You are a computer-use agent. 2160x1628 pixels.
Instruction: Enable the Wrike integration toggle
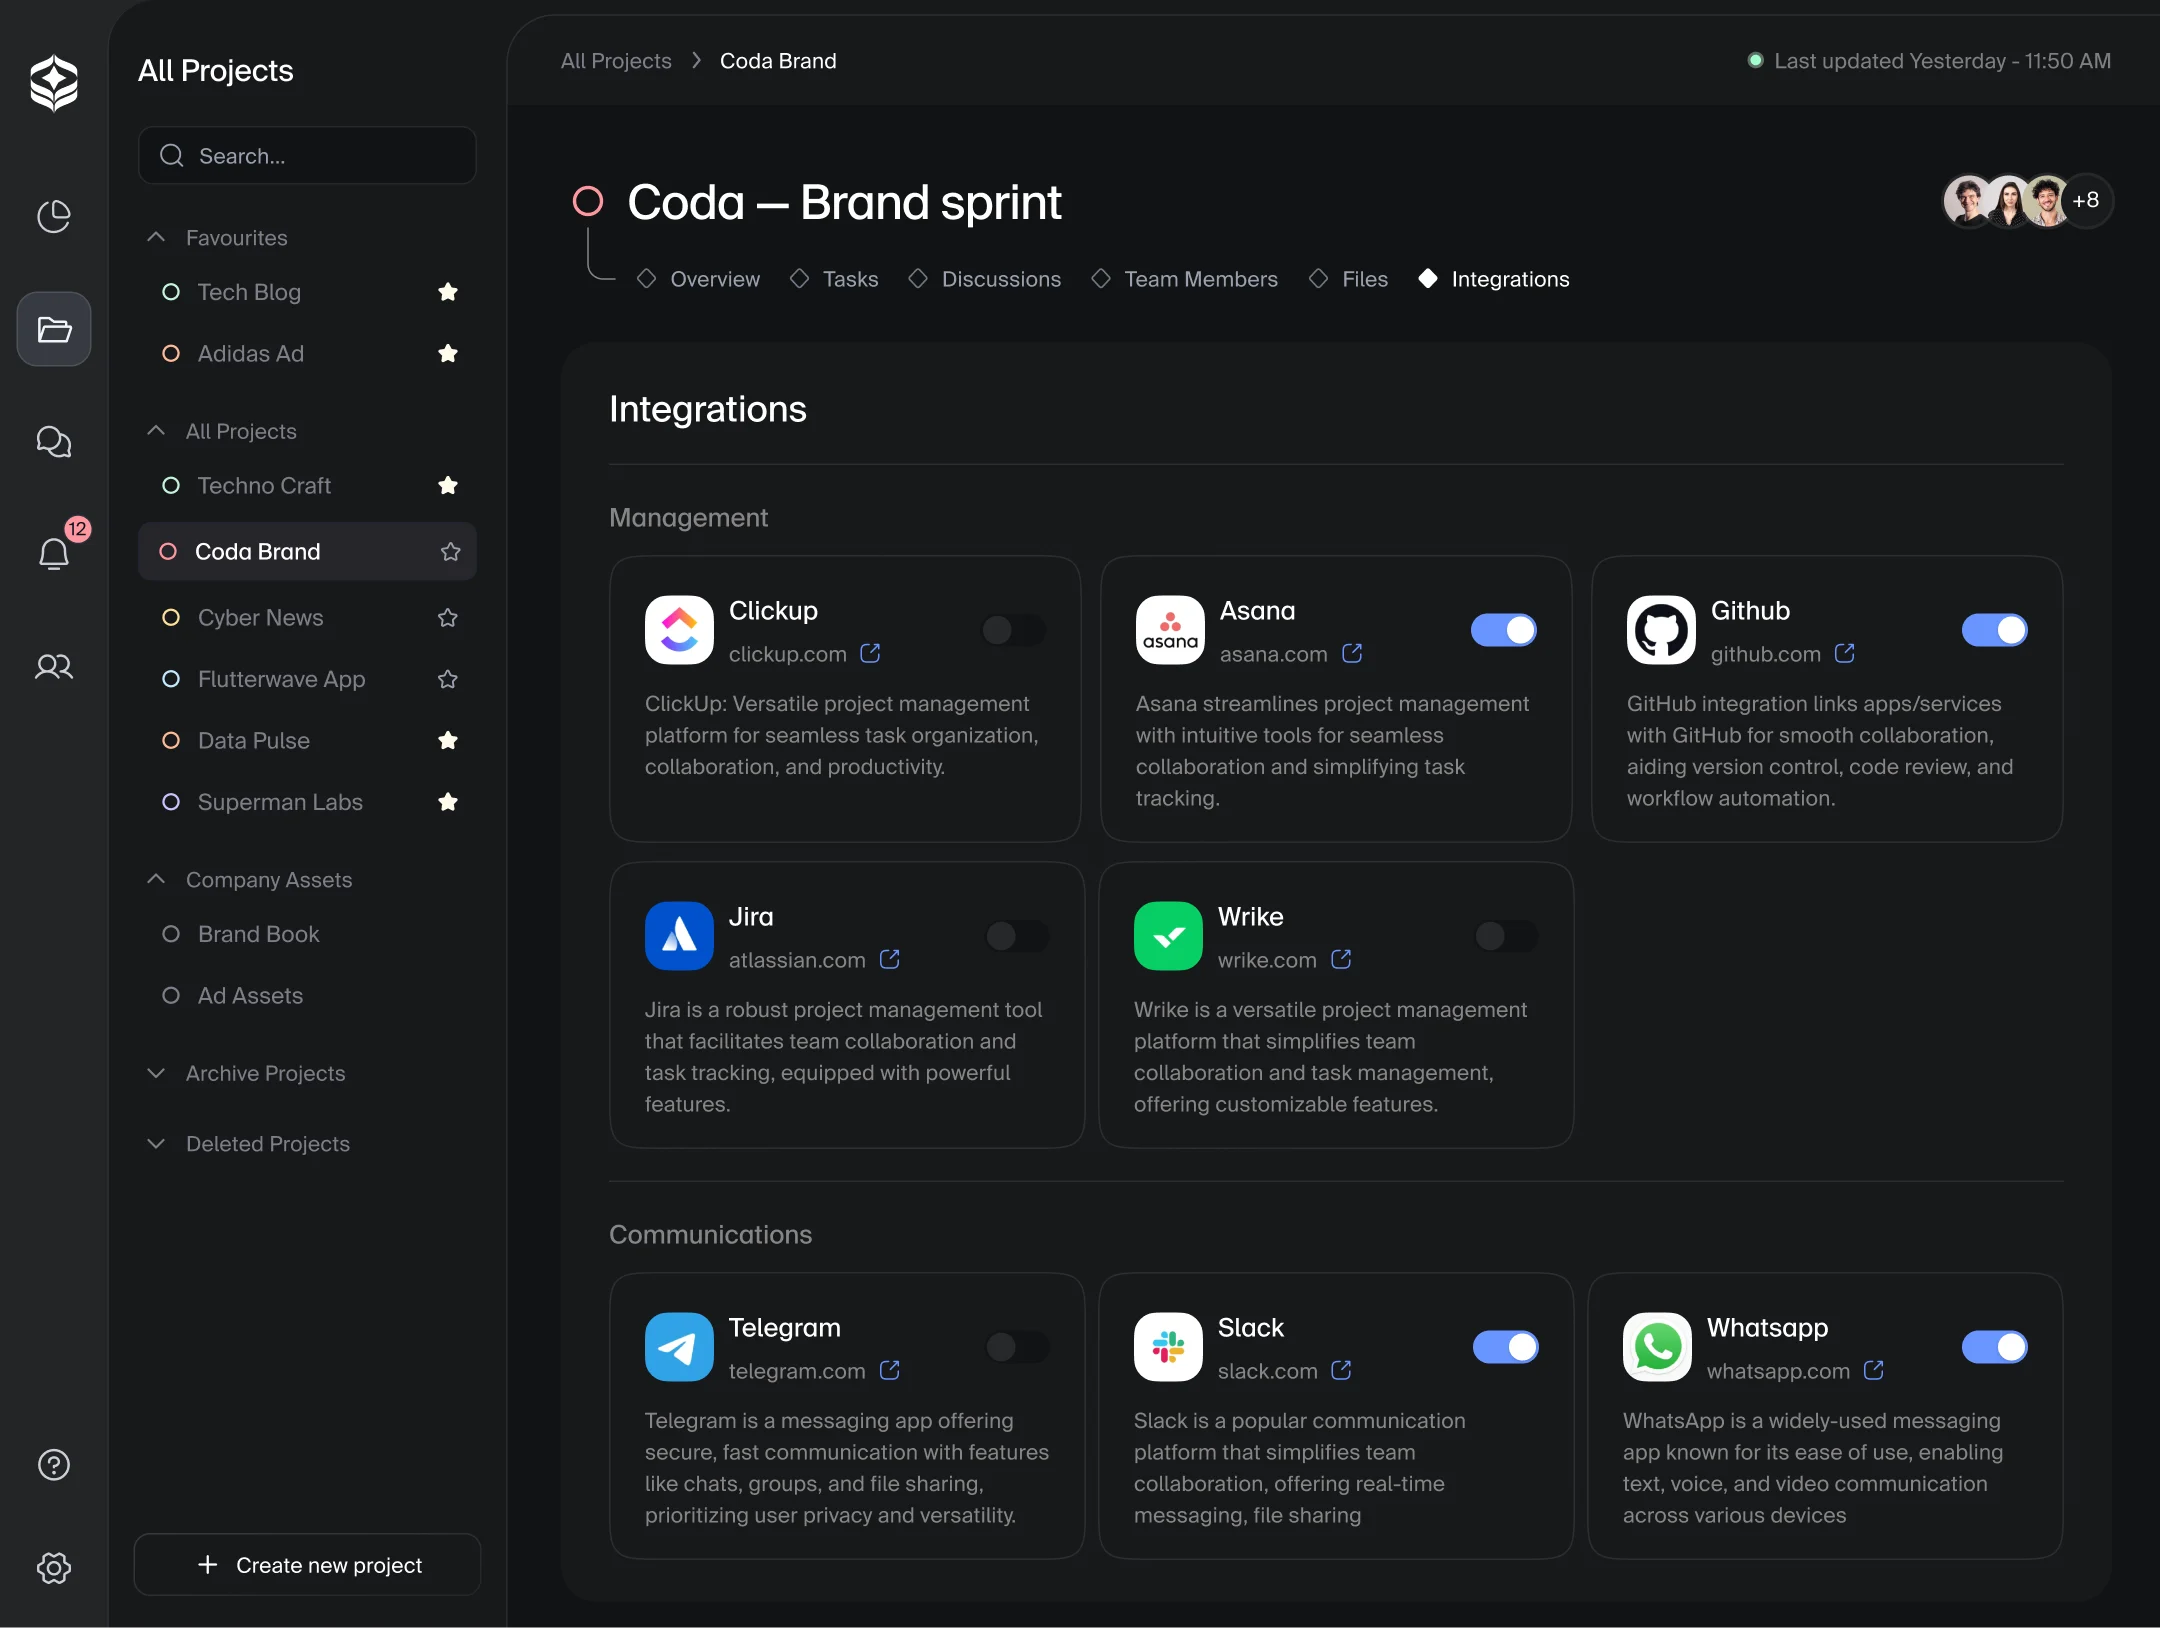coord(1506,936)
